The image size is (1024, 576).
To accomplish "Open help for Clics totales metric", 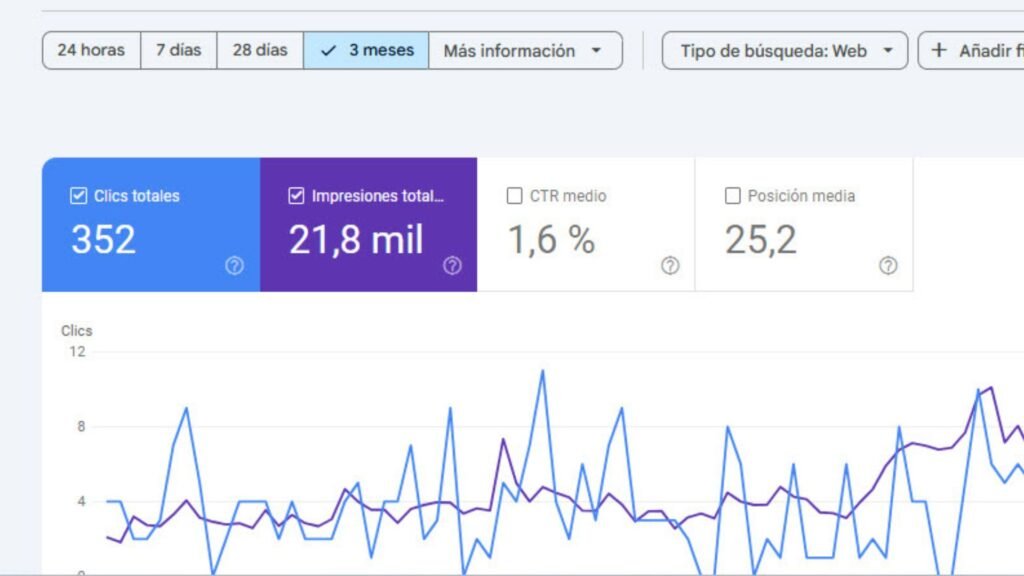I will point(234,266).
